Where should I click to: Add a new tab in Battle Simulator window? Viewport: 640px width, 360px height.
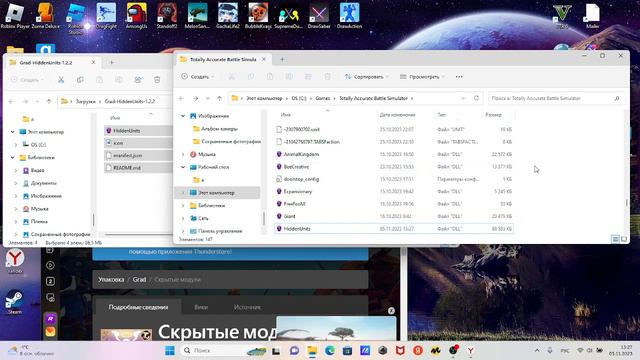coord(282,60)
